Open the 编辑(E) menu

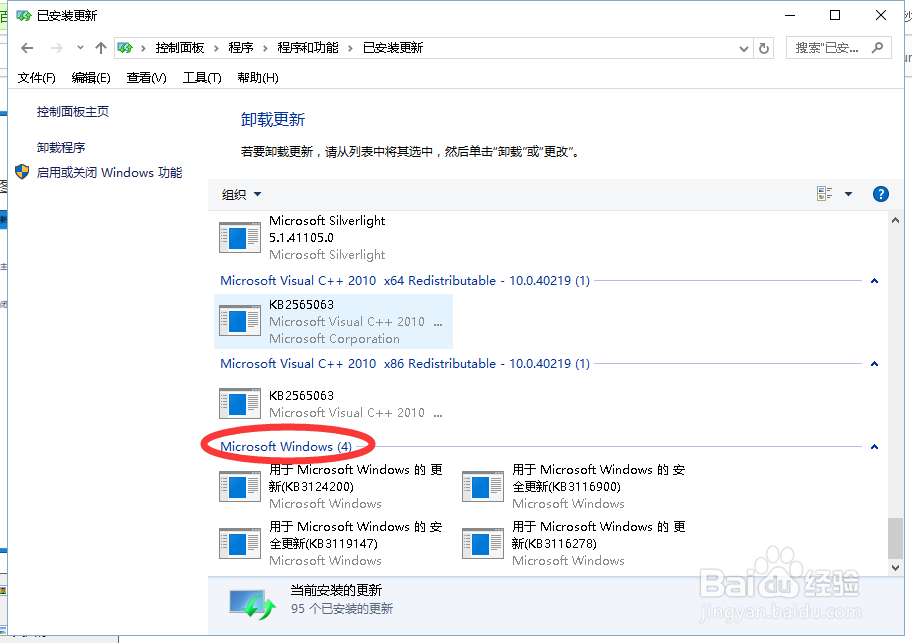tap(91, 77)
